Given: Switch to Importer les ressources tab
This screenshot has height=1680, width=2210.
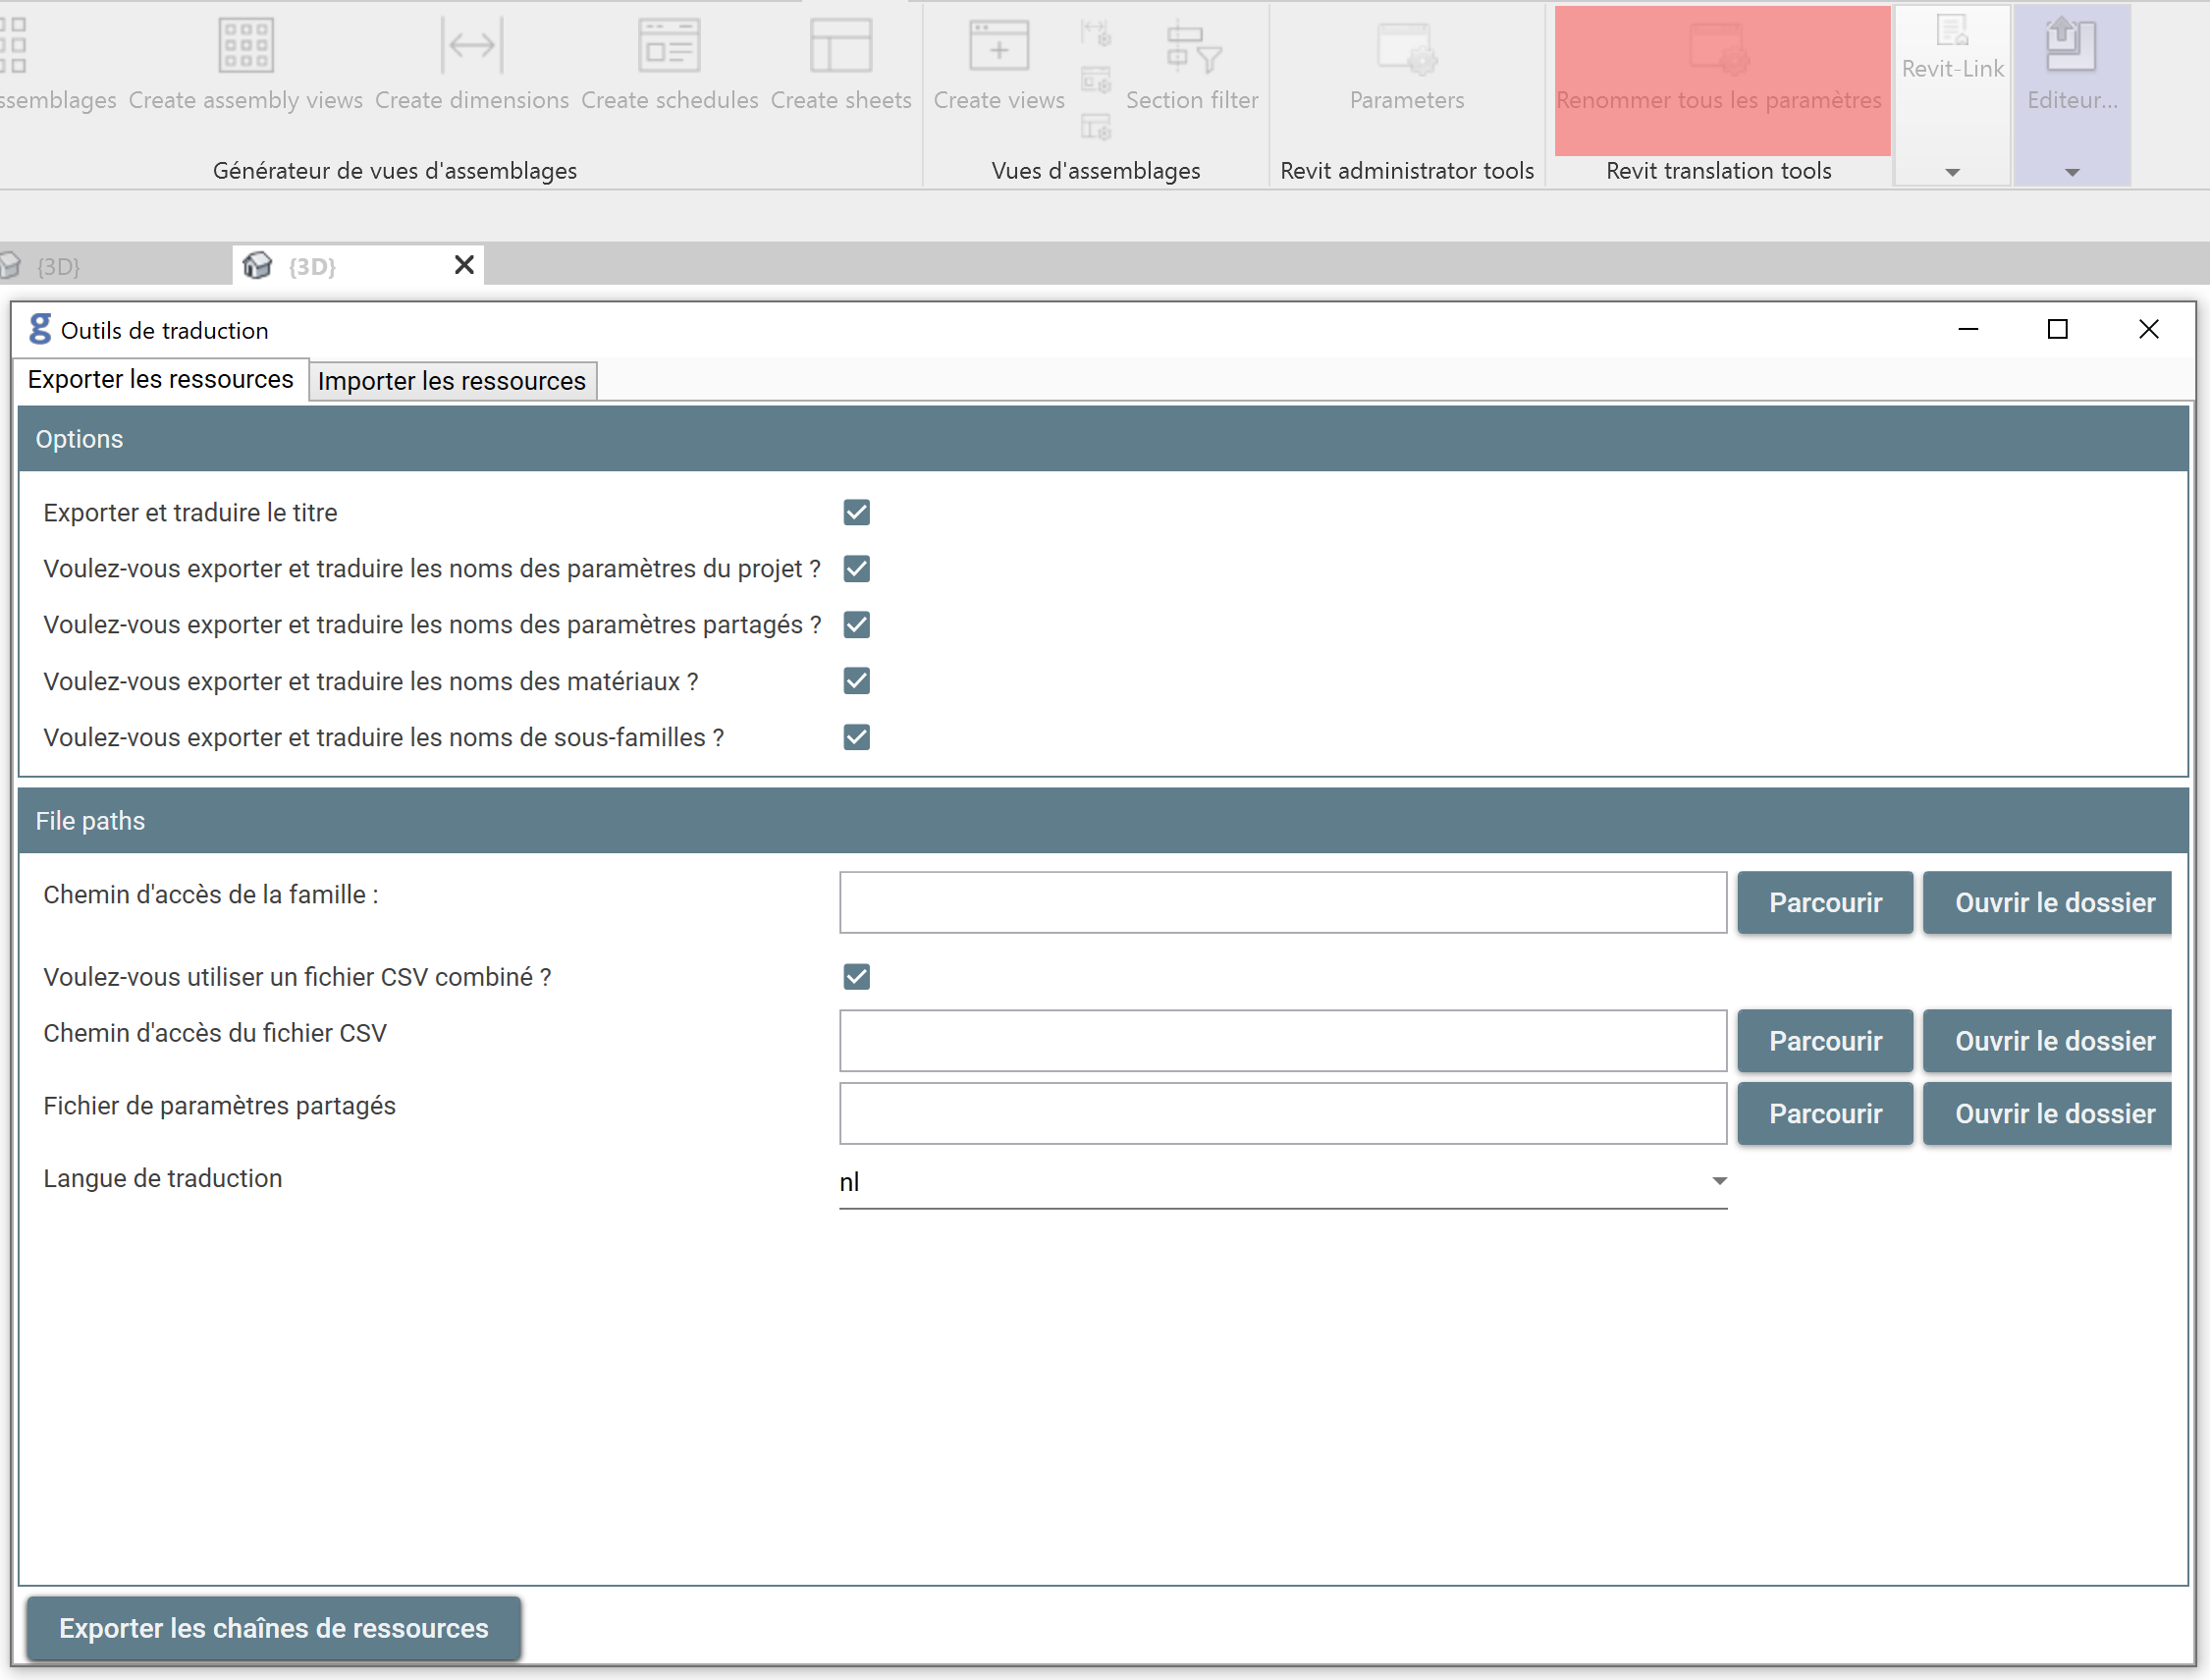Looking at the screenshot, I should (x=452, y=381).
